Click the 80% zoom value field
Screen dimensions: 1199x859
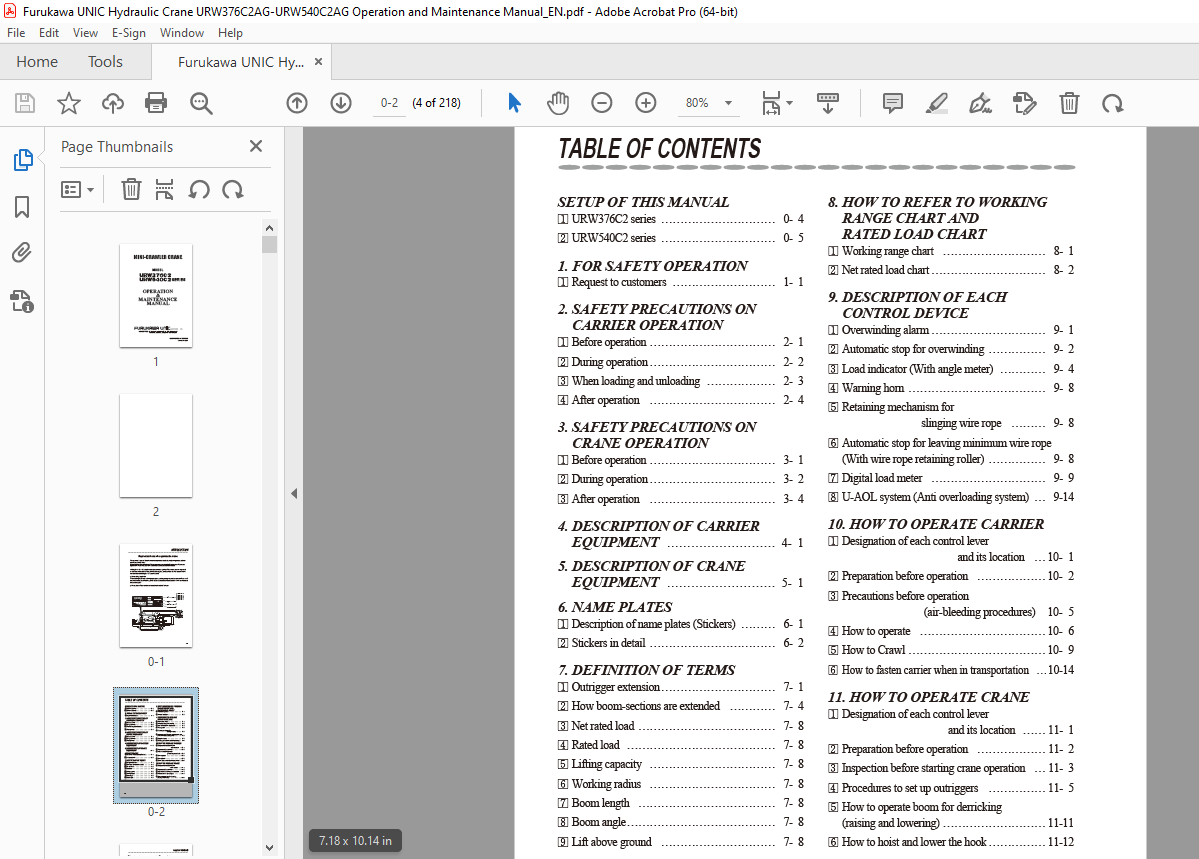click(697, 103)
